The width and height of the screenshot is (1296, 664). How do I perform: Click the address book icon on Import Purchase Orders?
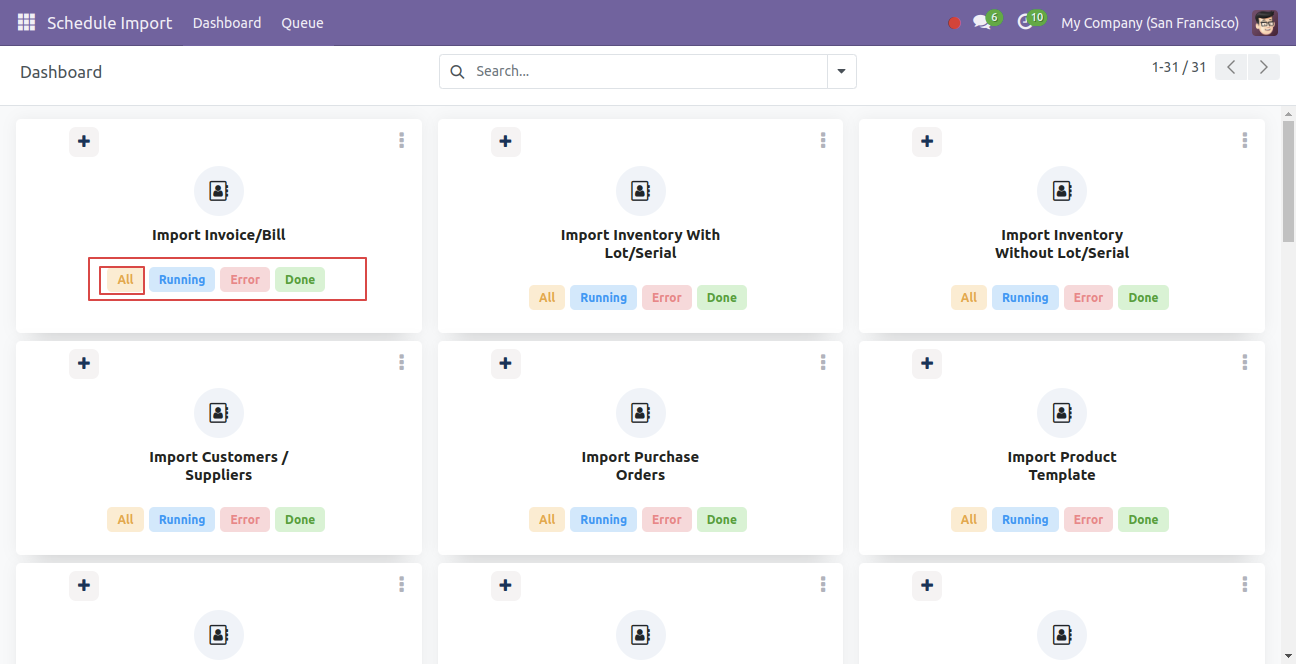(641, 413)
